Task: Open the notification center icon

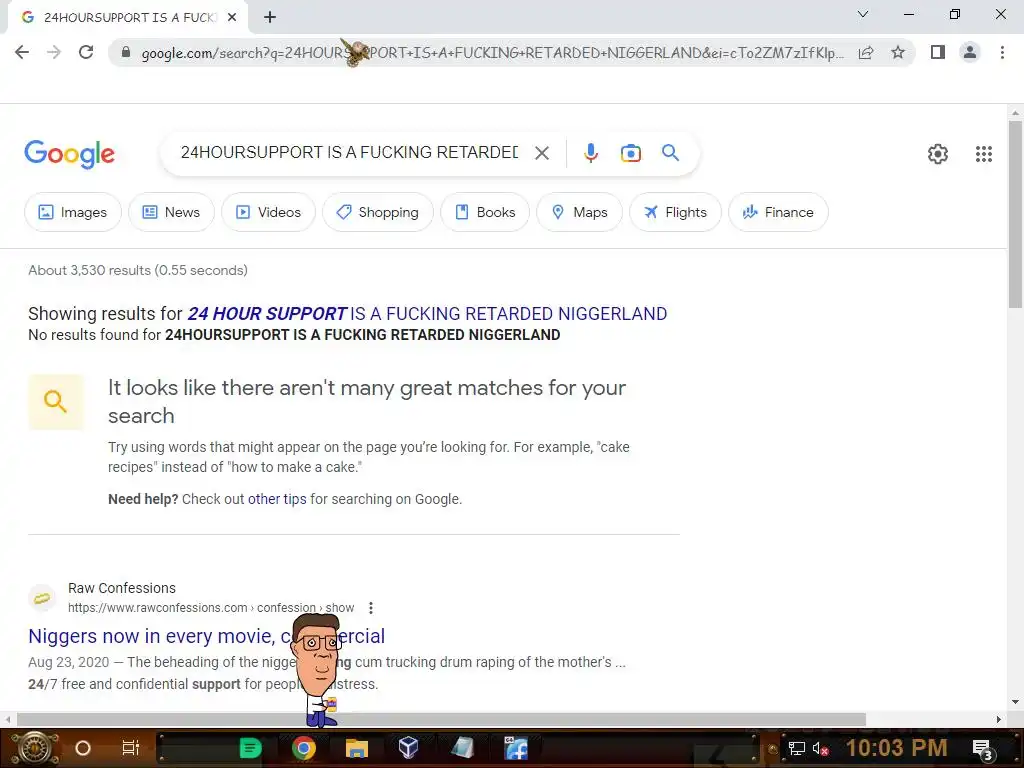Action: pyautogui.click(x=982, y=750)
